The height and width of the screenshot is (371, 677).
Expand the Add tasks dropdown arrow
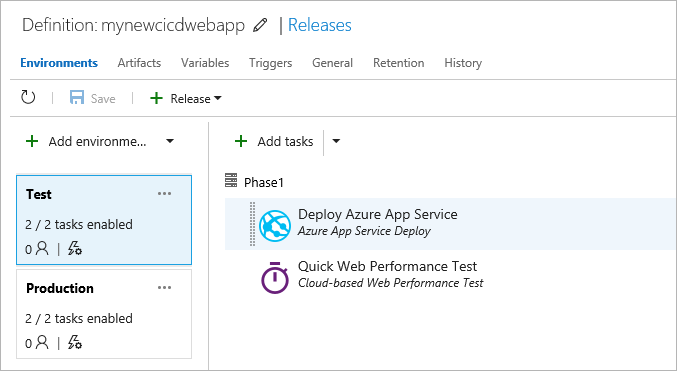pos(336,141)
